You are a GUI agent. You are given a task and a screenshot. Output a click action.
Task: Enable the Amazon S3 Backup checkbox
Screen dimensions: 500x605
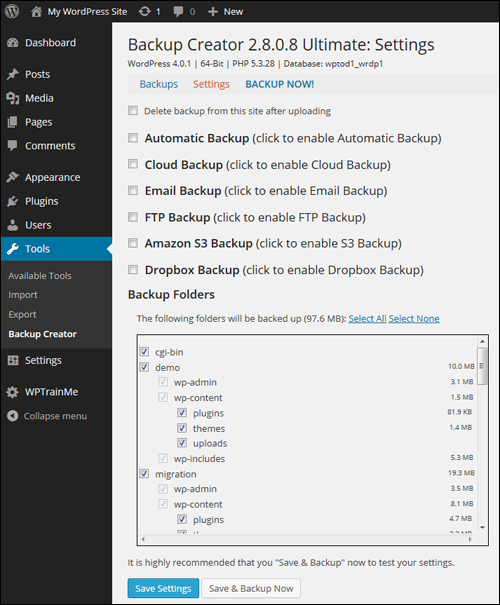pos(133,243)
